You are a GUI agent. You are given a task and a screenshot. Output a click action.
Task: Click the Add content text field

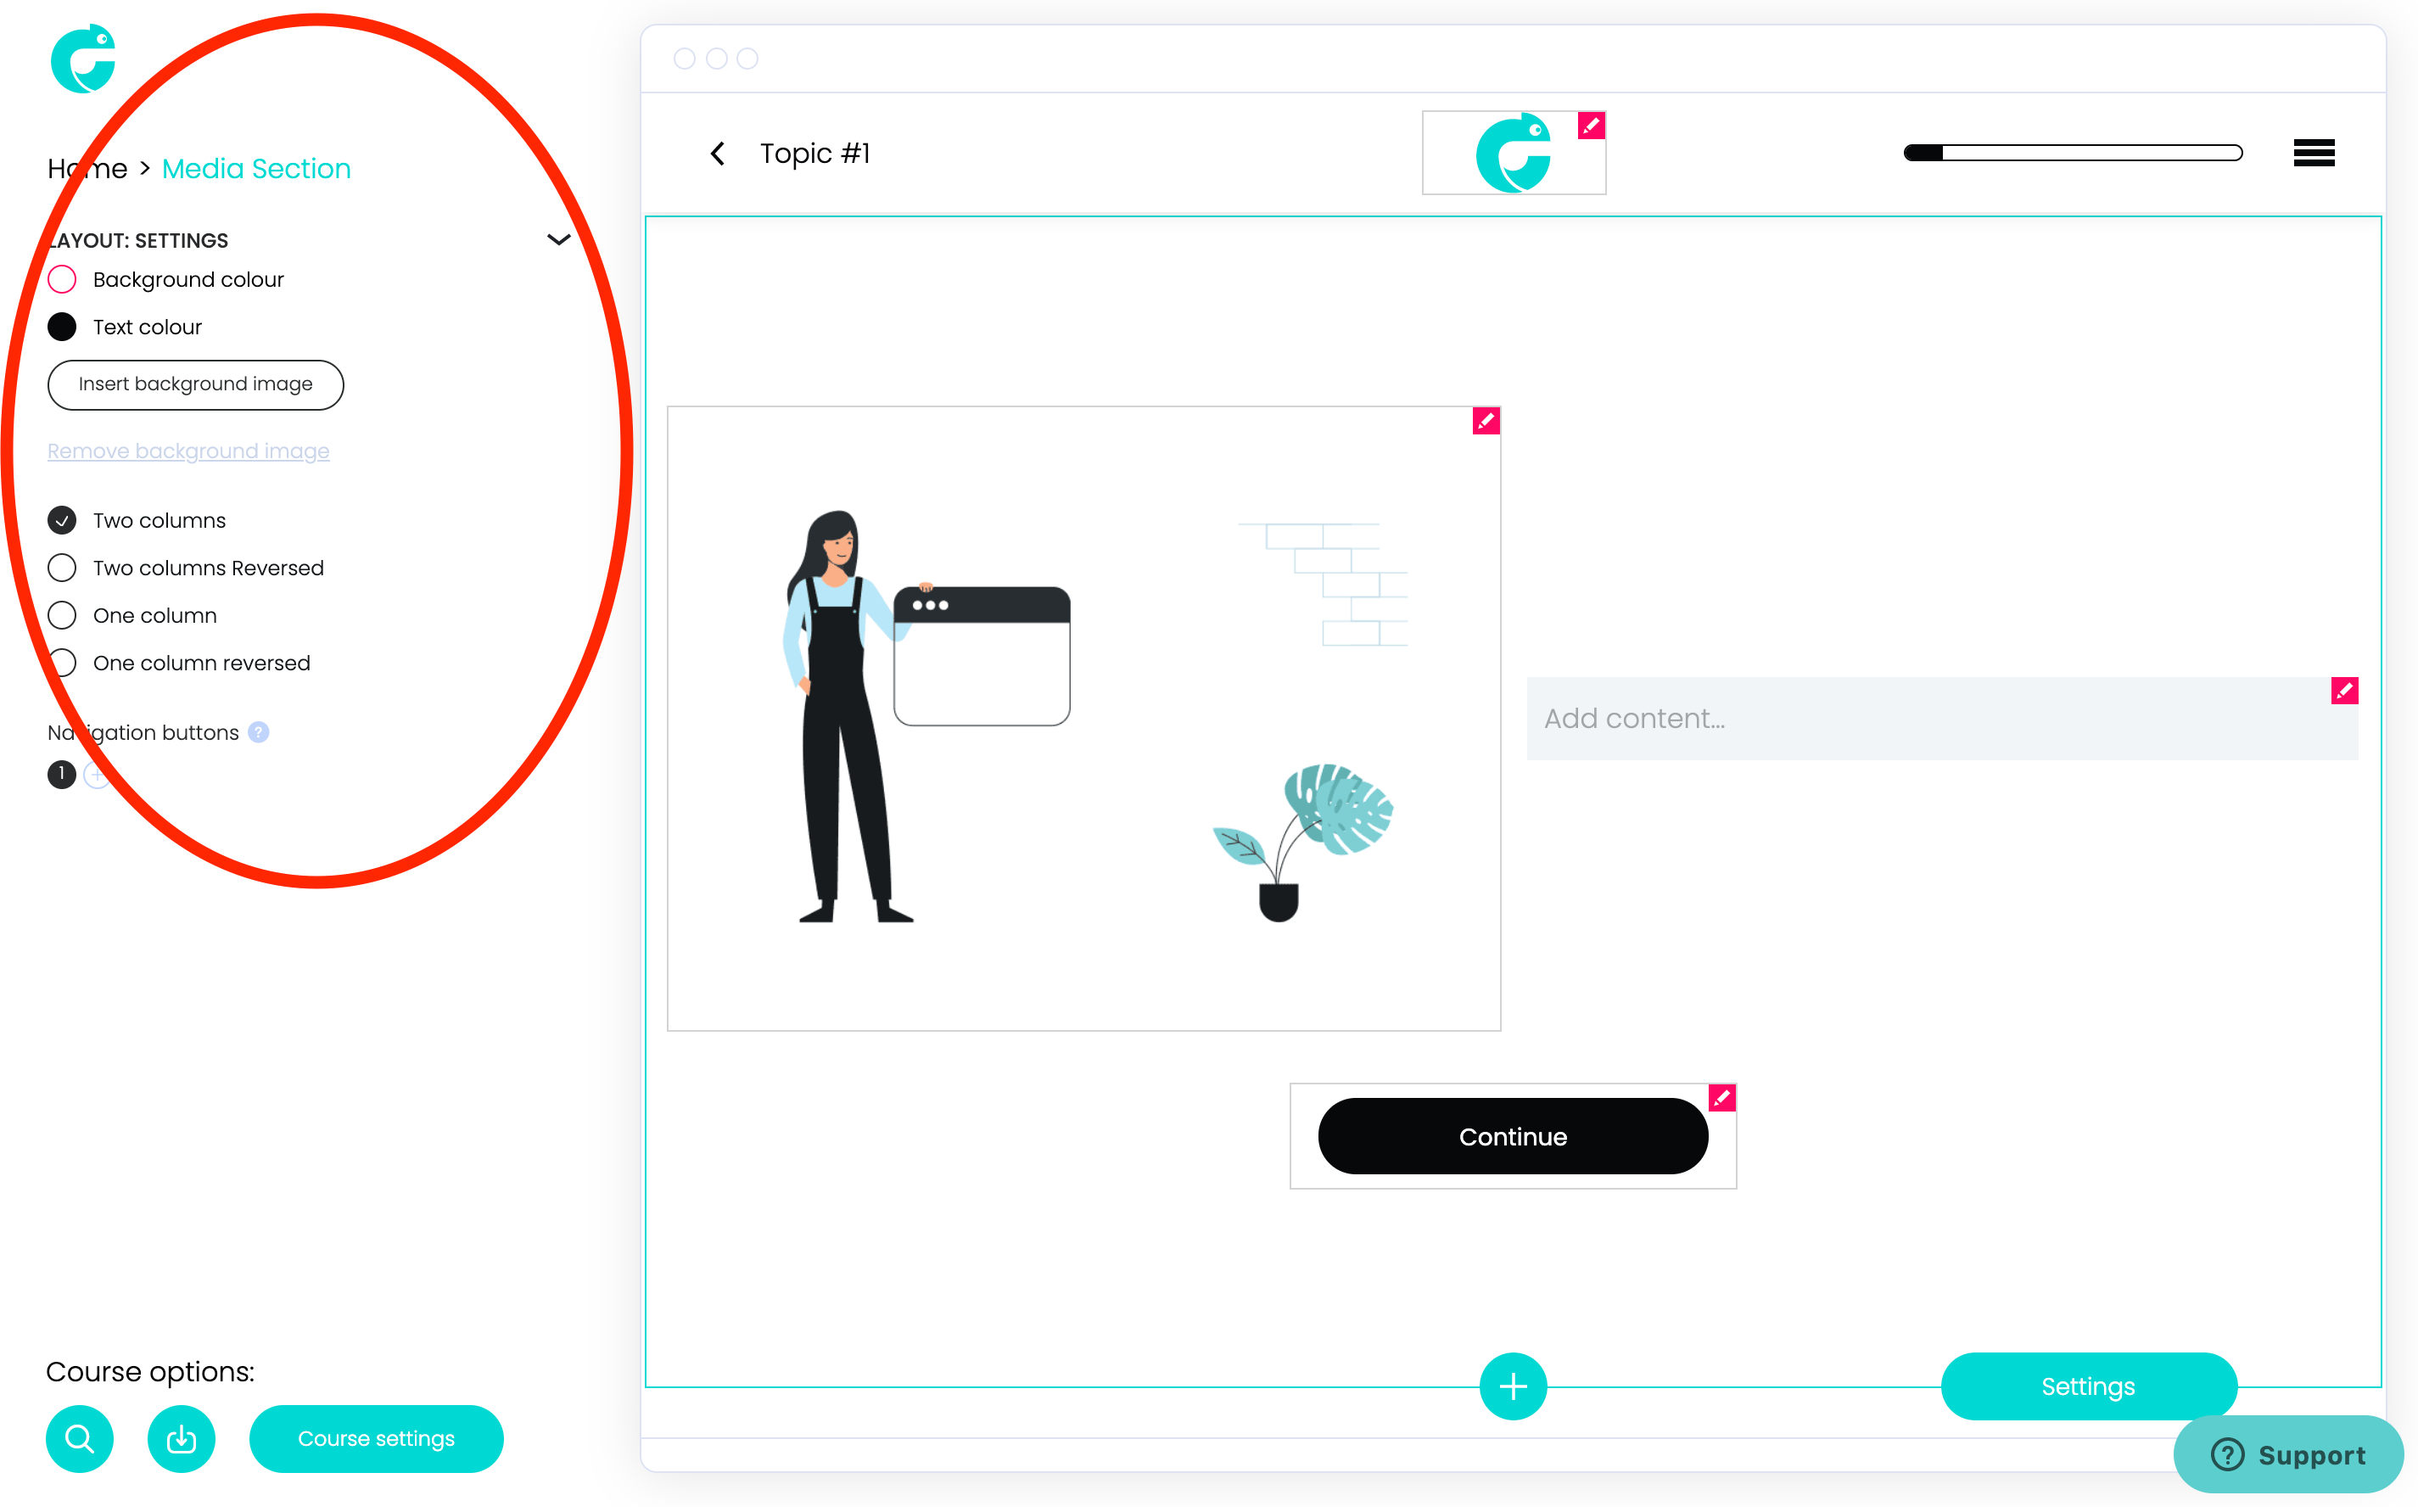[1940, 718]
